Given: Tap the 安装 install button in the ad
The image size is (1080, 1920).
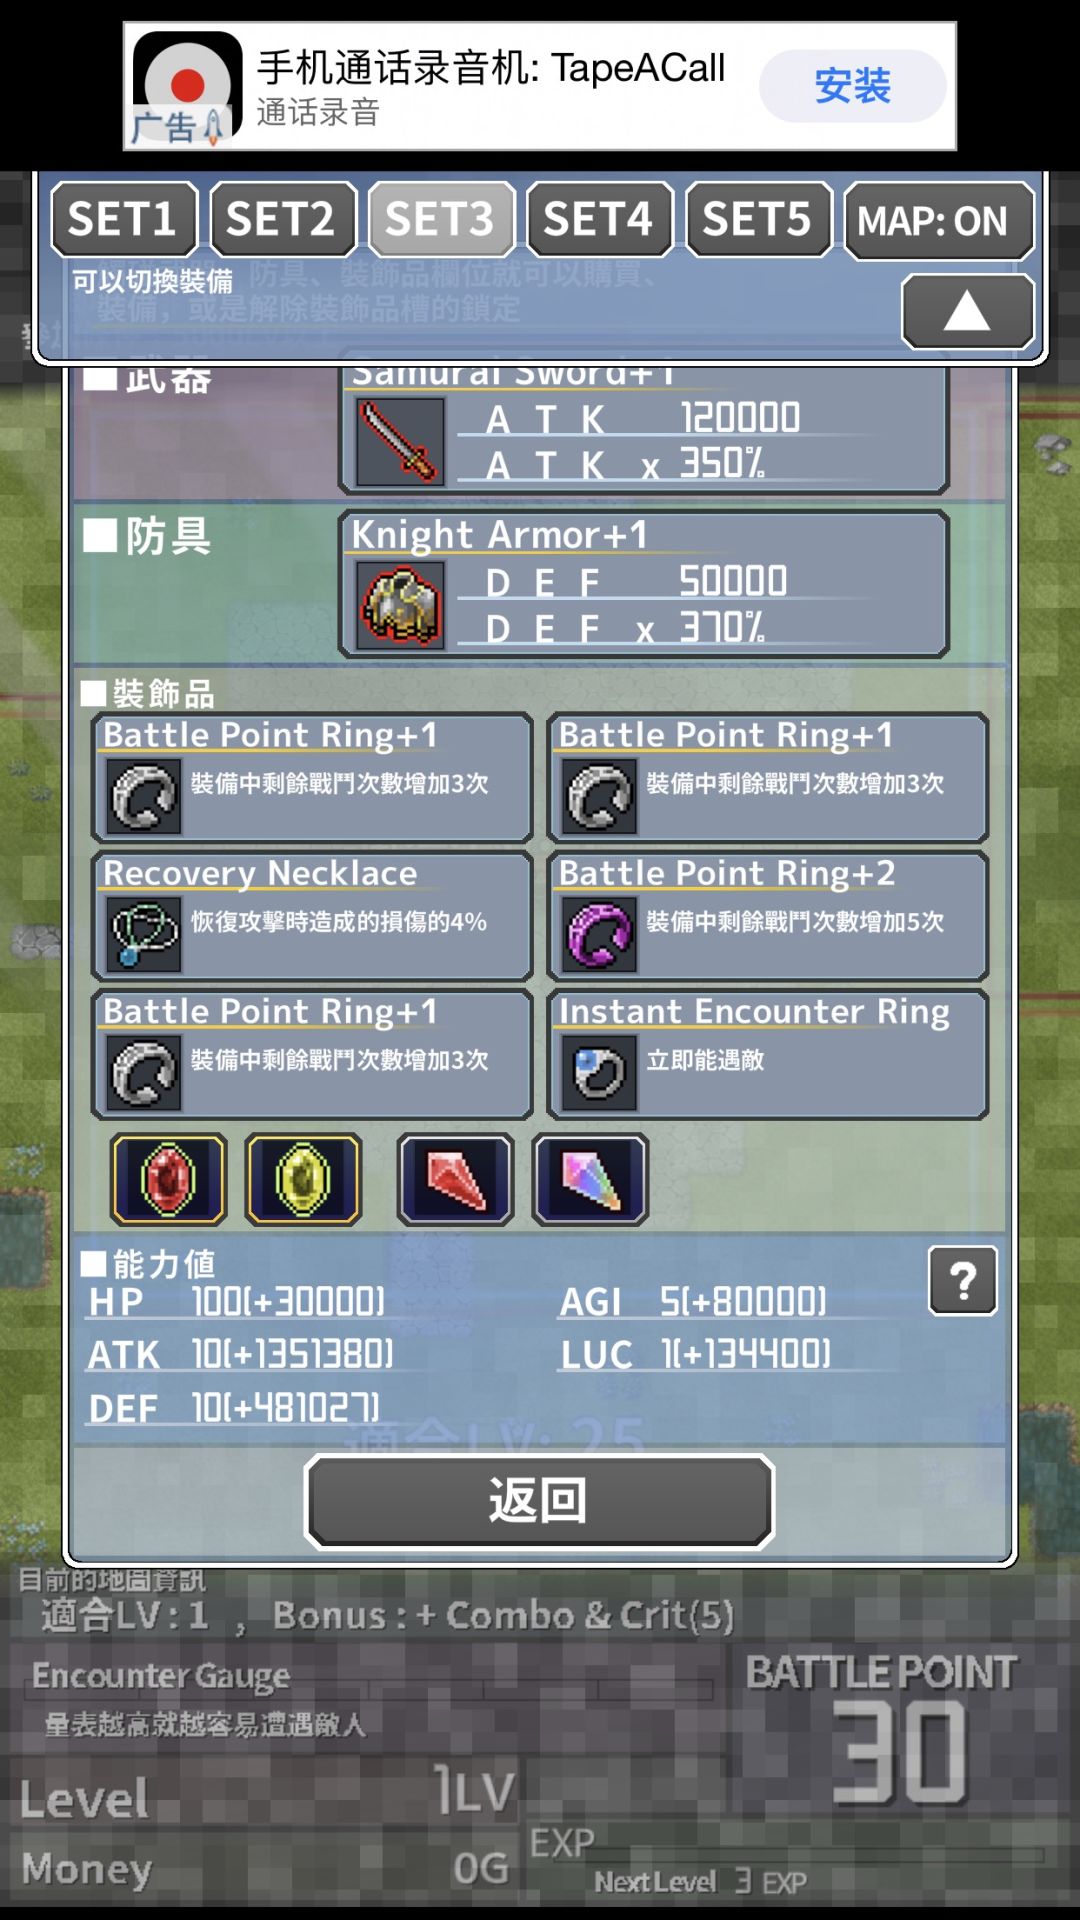Looking at the screenshot, I should point(852,86).
